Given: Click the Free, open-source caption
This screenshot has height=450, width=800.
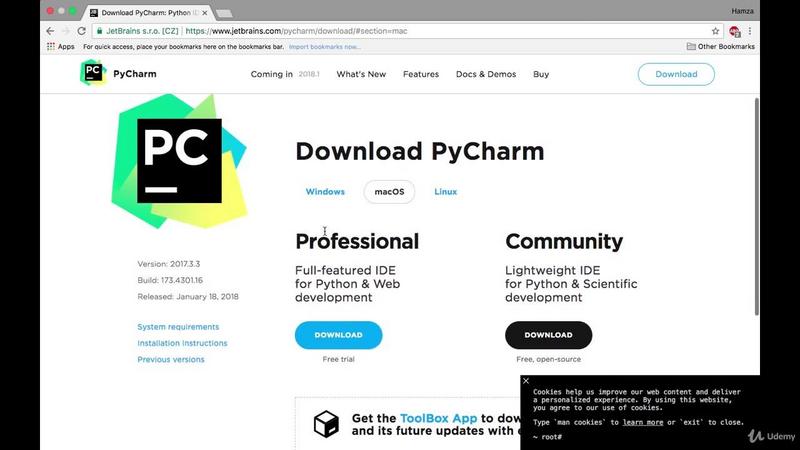Looking at the screenshot, I should 548,359.
